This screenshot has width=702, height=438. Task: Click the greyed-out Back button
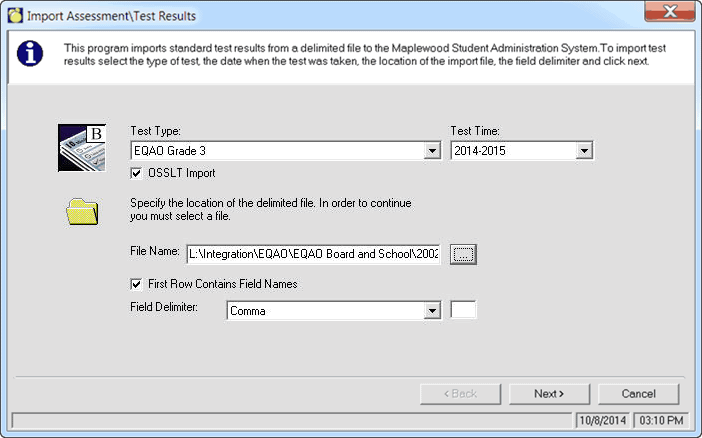coord(461,394)
